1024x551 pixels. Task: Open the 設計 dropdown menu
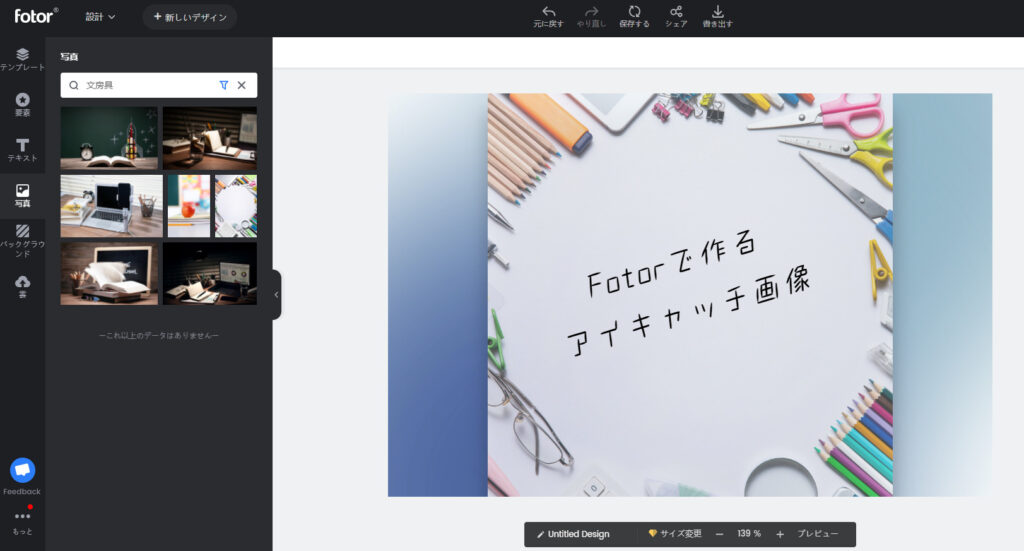pyautogui.click(x=100, y=17)
